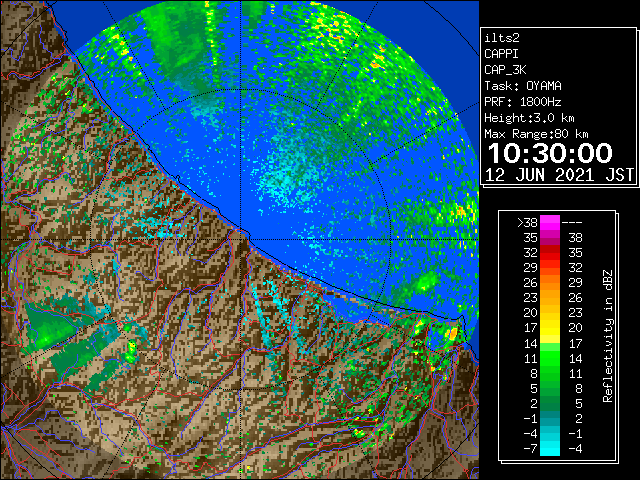640x480 pixels.
Task: Click the orange 26-29 dBZ color band
Action: (x=550, y=283)
